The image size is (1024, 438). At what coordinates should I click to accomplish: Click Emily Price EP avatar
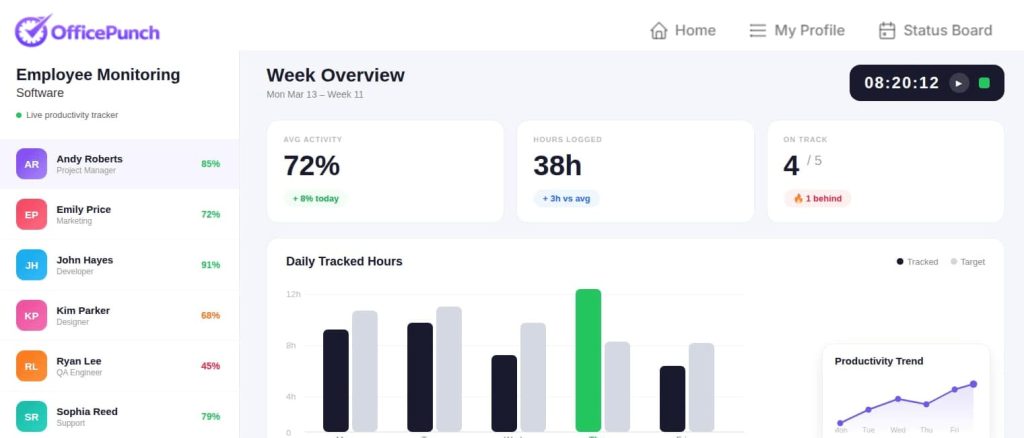pyautogui.click(x=32, y=214)
